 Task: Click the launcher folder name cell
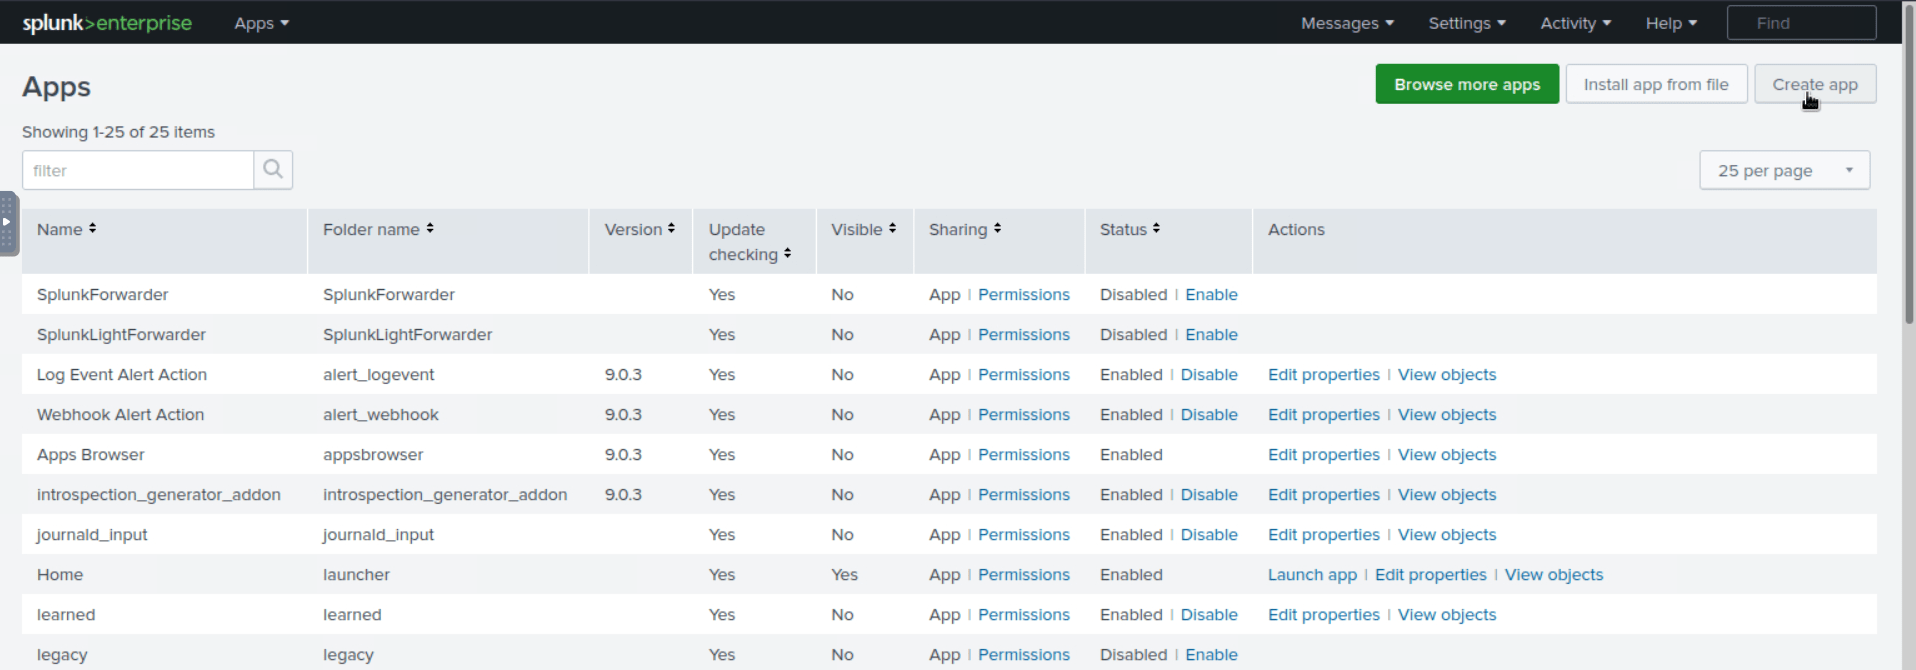(356, 574)
